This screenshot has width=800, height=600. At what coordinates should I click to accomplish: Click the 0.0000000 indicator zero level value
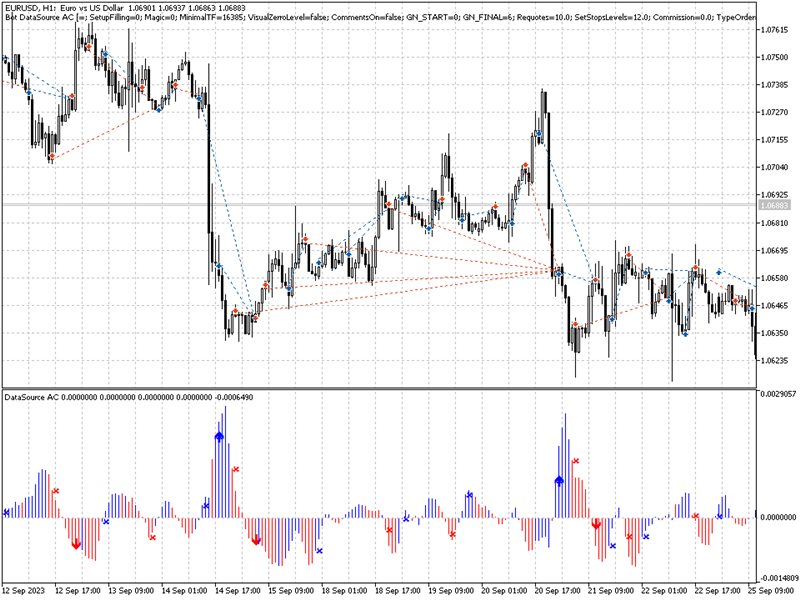pyautogui.click(x=778, y=517)
